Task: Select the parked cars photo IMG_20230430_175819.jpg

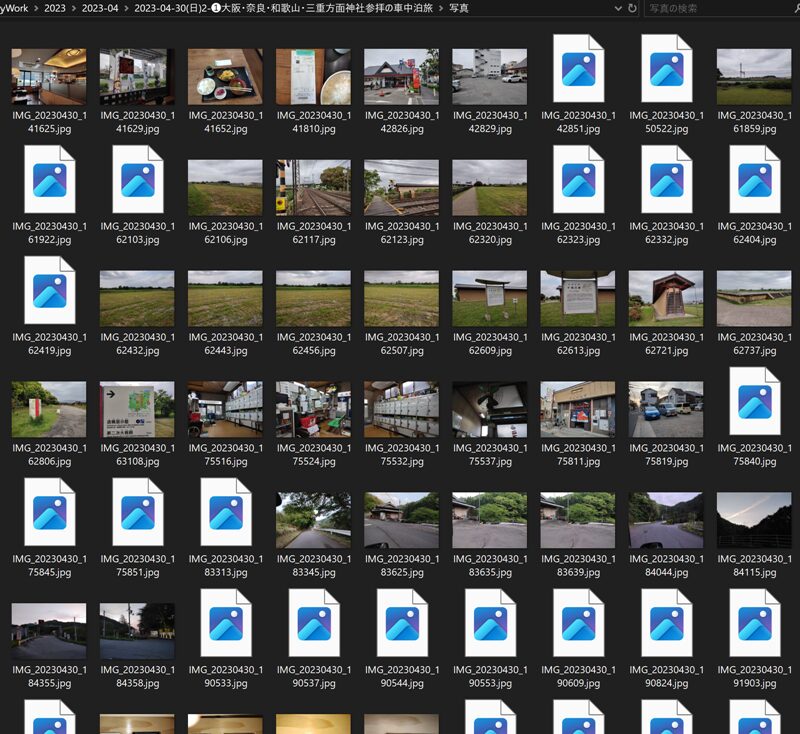Action: tap(666, 409)
